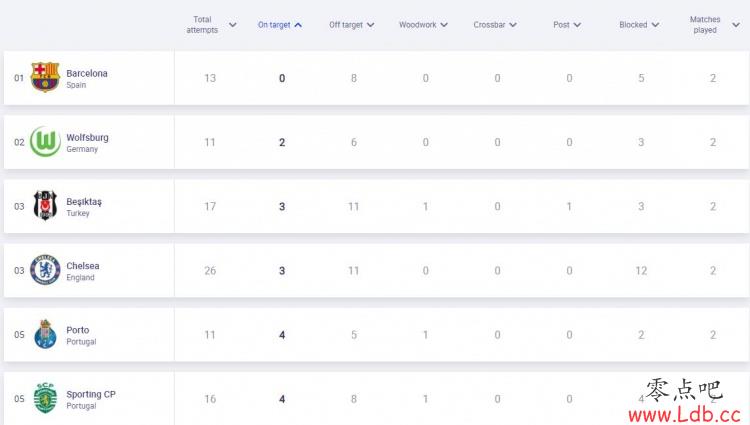The image size is (750, 425).
Task: Click the Beşiktaş club crest
Action: [45, 206]
